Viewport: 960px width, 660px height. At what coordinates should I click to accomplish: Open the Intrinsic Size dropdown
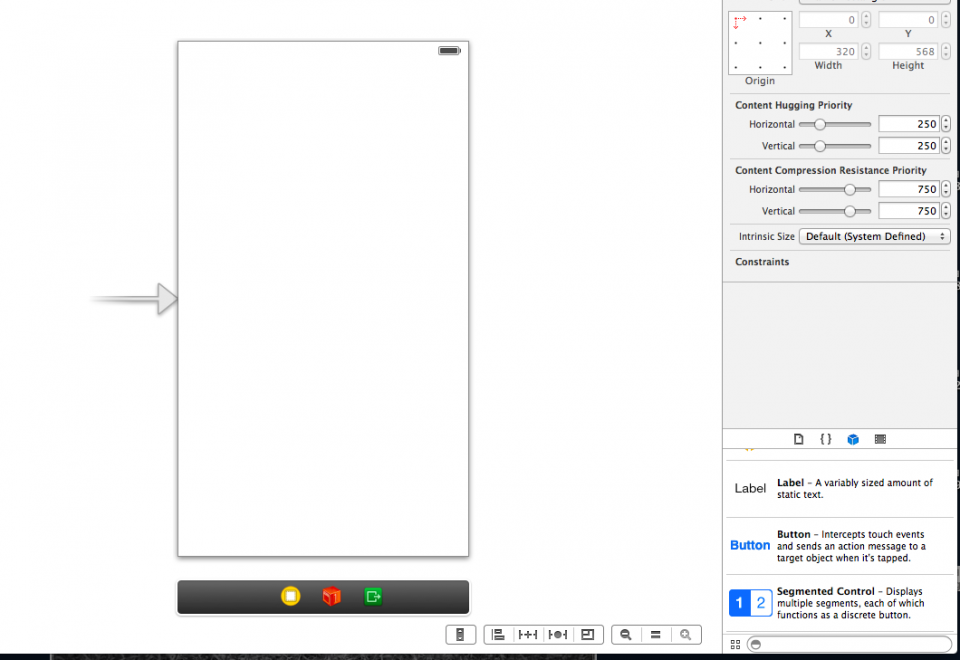[x=874, y=236]
